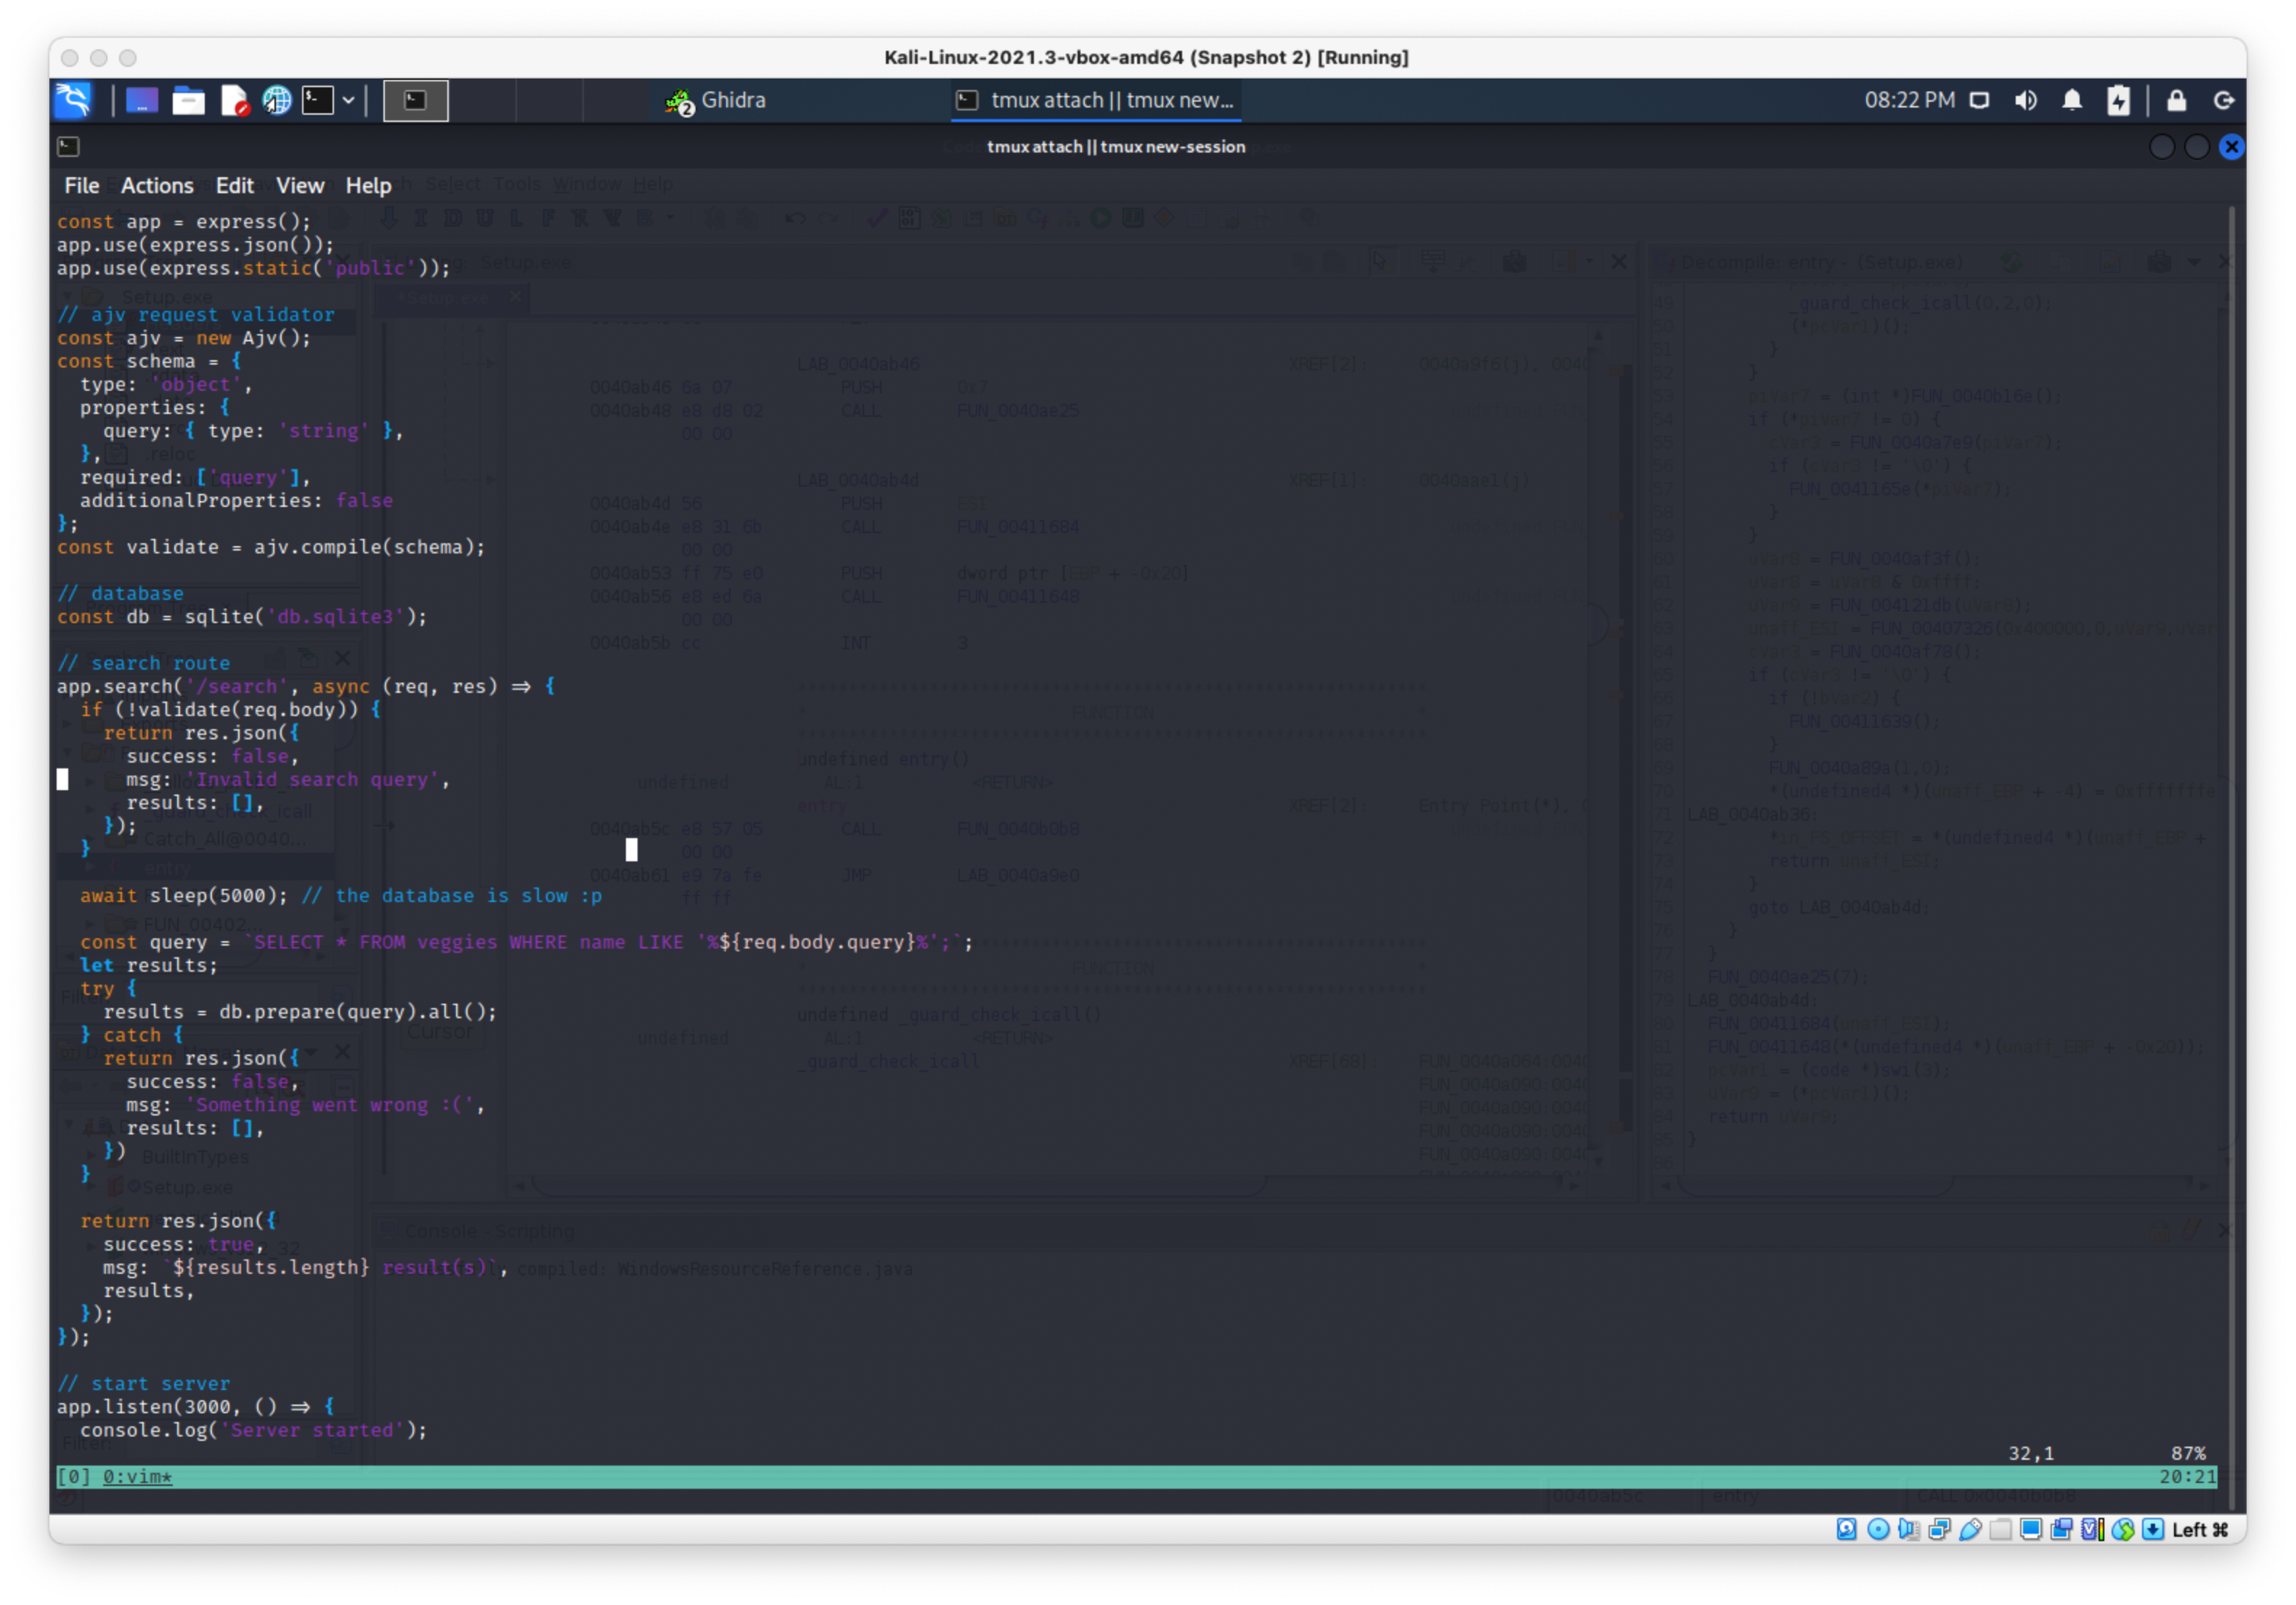Open the power manager battery icon
The image size is (2296, 1605).
click(2118, 100)
